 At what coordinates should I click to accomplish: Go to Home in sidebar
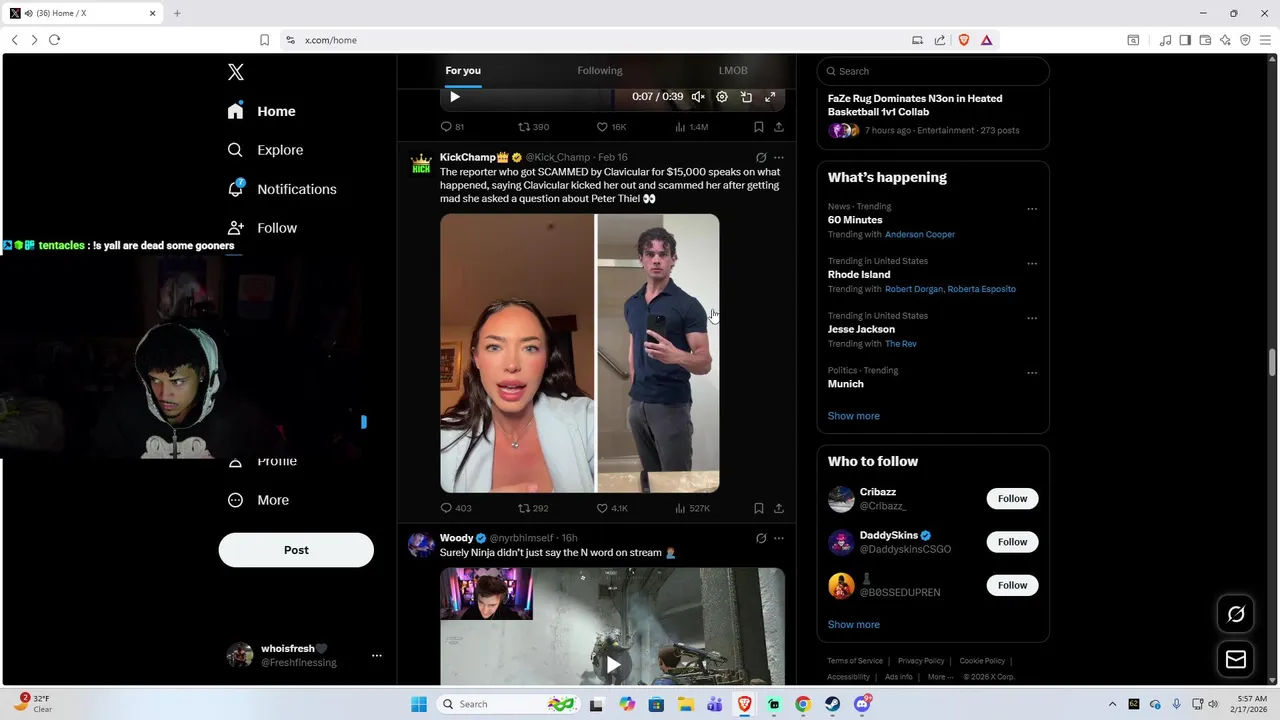pyautogui.click(x=261, y=111)
